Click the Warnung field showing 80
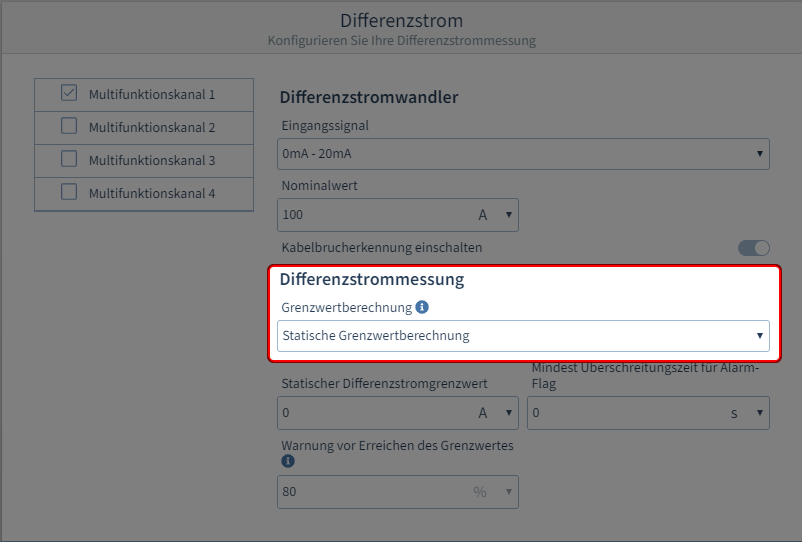Image resolution: width=802 pixels, height=542 pixels. (370, 491)
